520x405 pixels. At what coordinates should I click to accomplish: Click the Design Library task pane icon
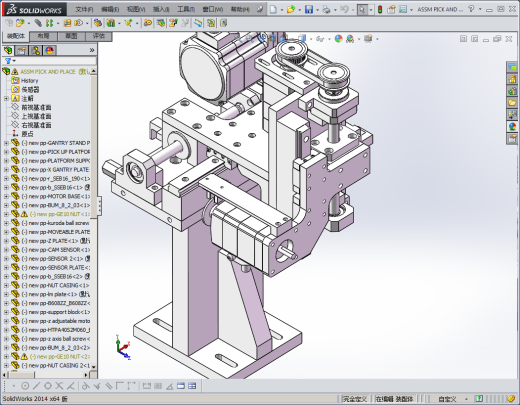tap(512, 91)
